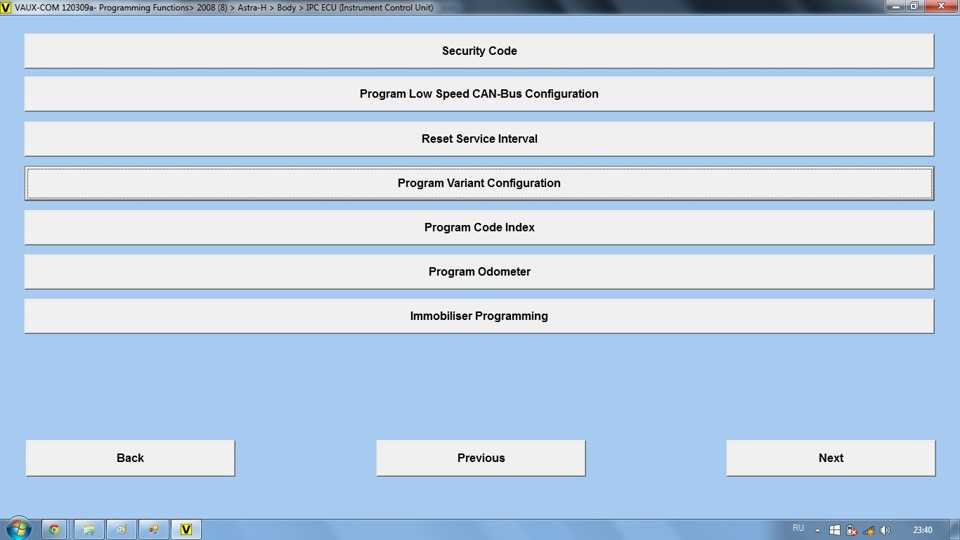
Task: Click the network tray icon with red X
Action: [x=851, y=530]
